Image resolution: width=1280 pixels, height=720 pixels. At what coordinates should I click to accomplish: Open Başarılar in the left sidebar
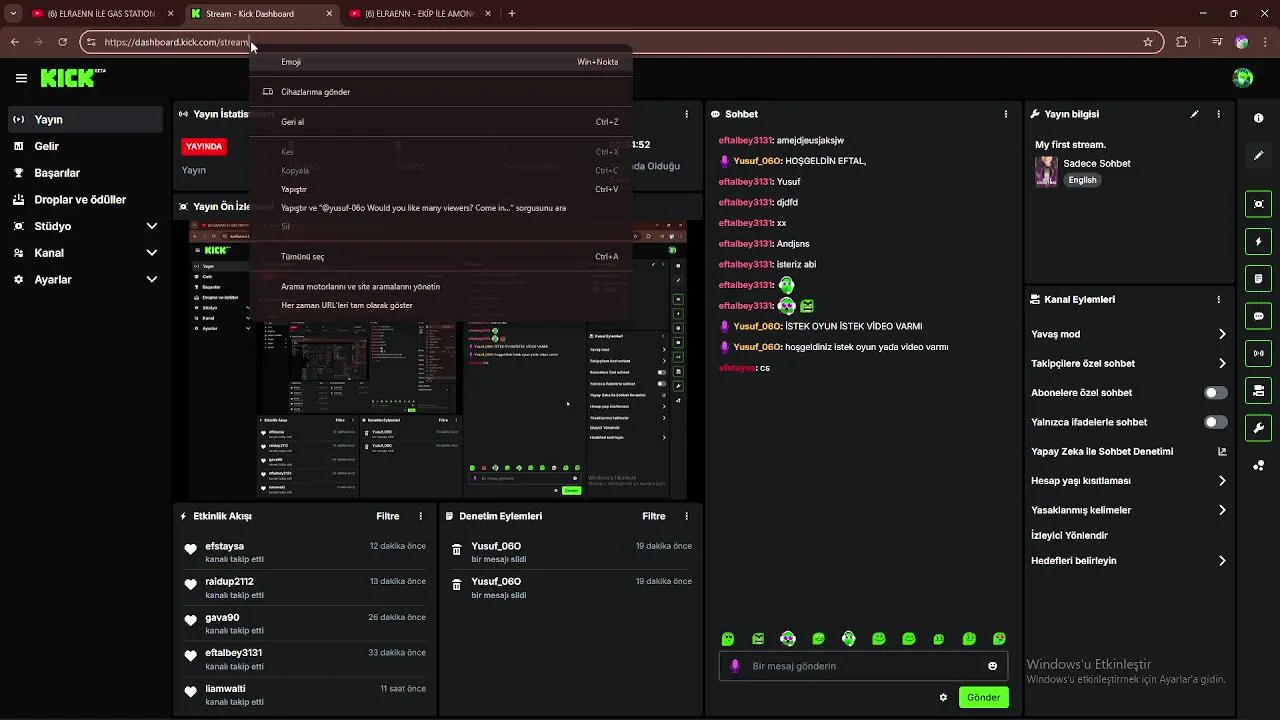(x=85, y=173)
